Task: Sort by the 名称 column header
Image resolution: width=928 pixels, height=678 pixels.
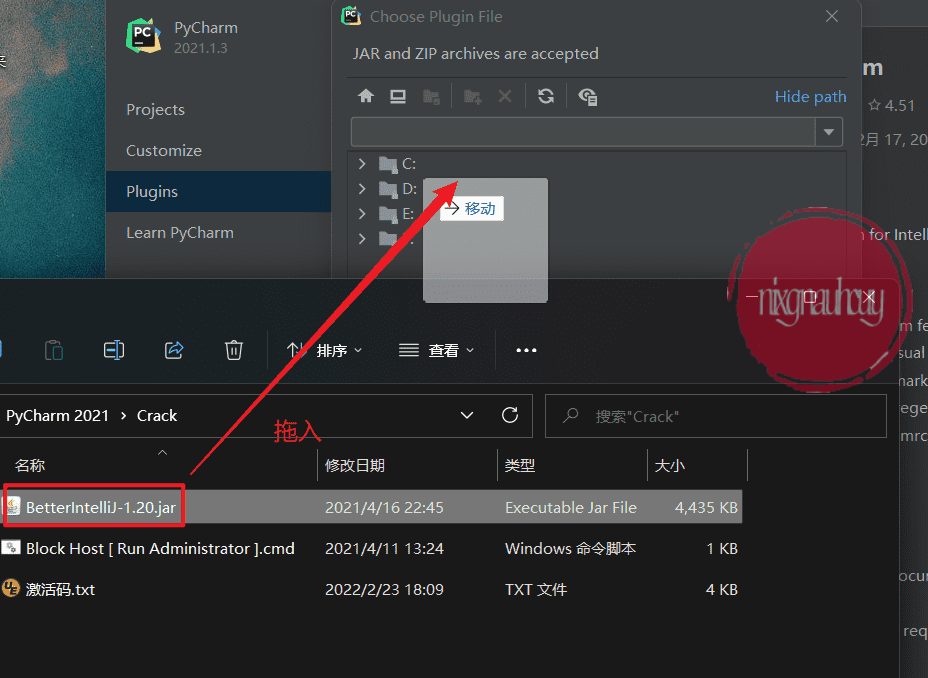Action: 30,466
